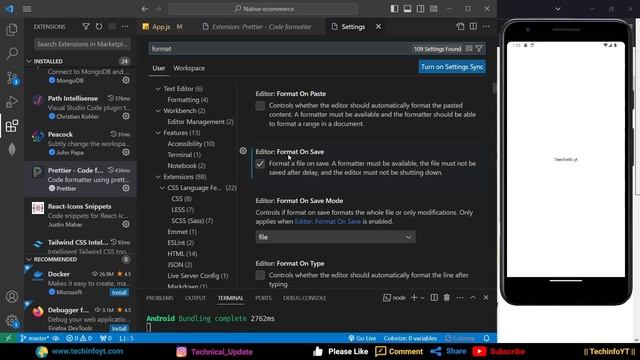Split the editor to the right
Screen dimensions: 640x360
473,27
